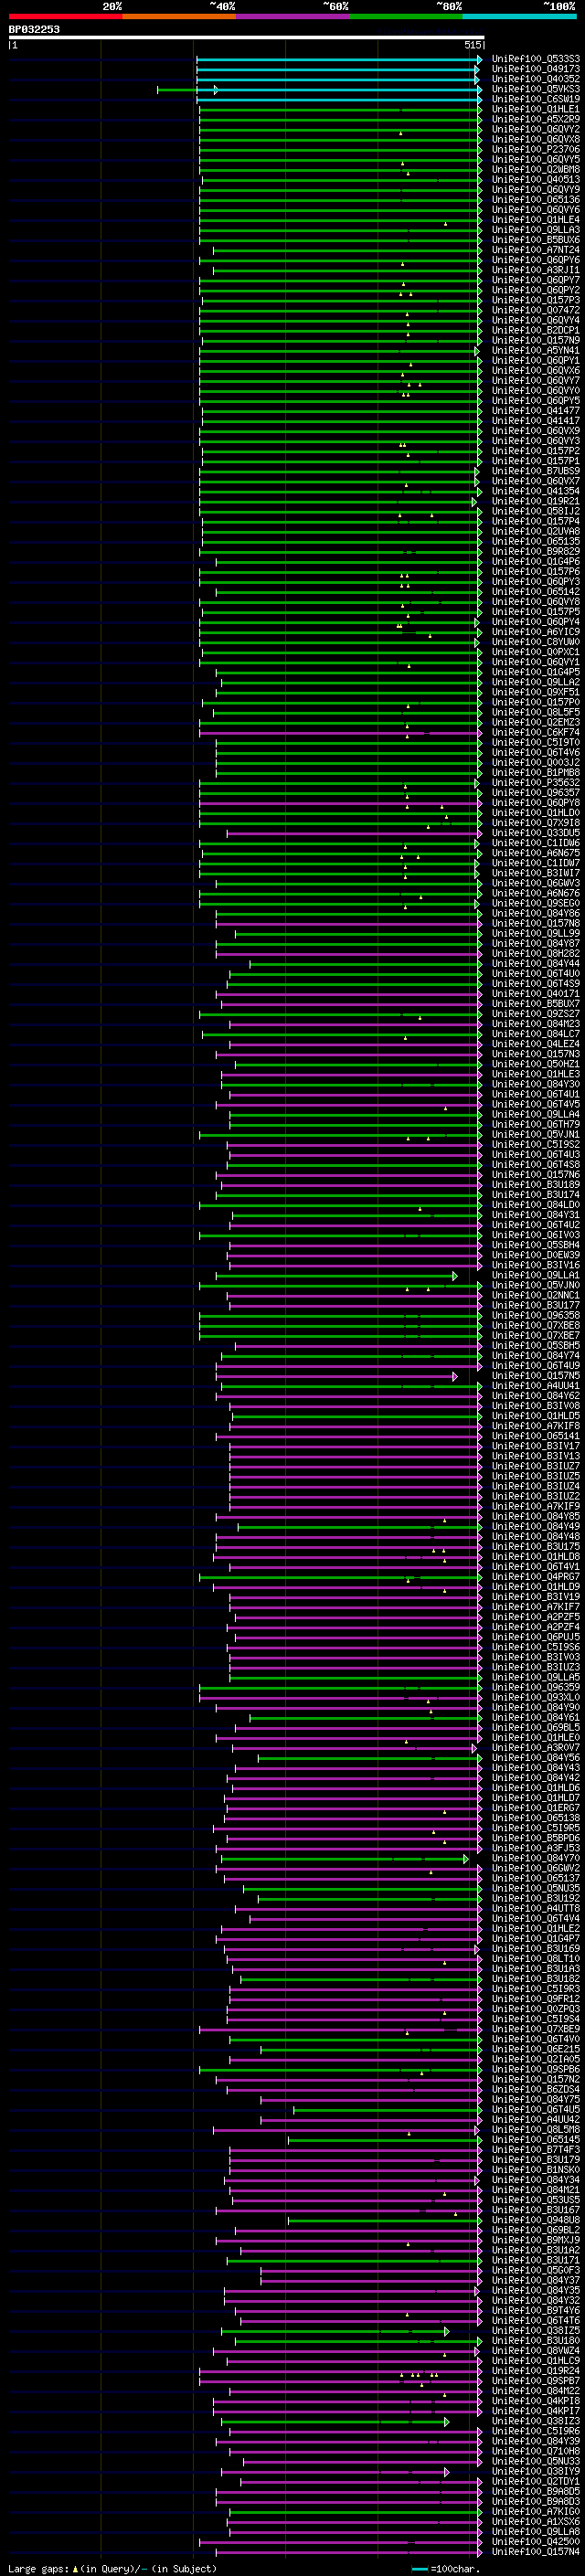Select the UniRef100_Q157N5 label

point(536,1377)
